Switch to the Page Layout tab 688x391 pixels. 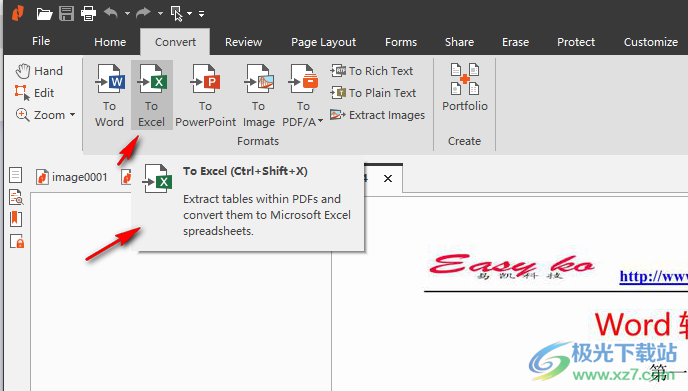323,42
